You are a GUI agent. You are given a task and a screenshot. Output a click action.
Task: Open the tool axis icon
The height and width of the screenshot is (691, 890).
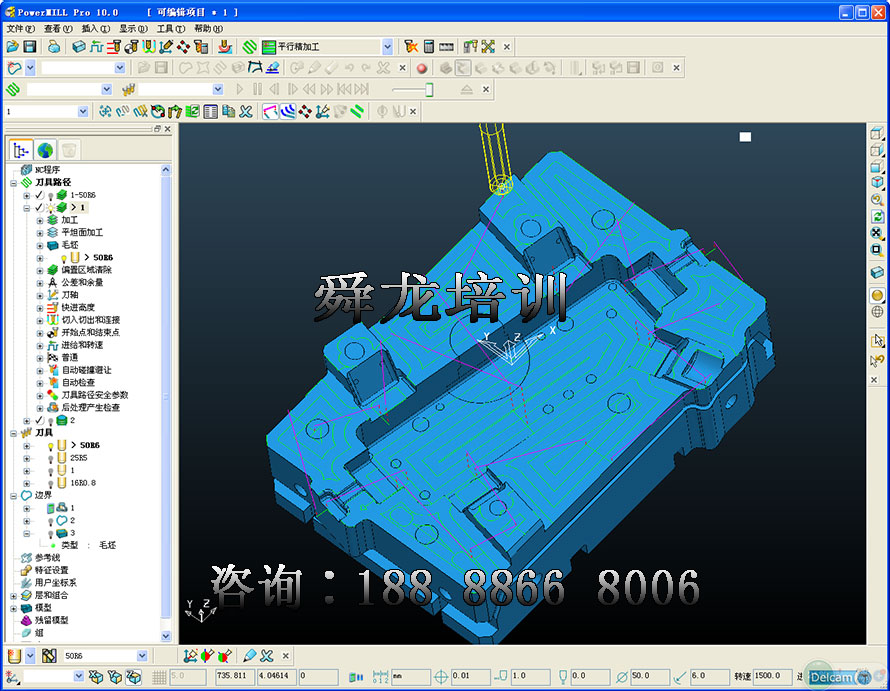(x=166, y=47)
